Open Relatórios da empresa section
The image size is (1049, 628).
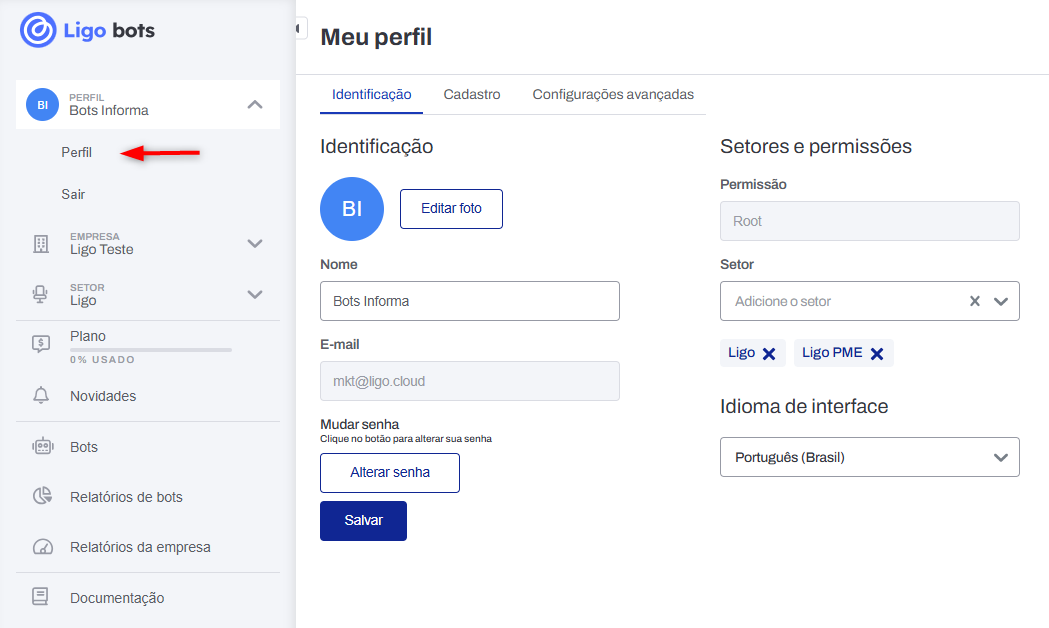point(140,547)
